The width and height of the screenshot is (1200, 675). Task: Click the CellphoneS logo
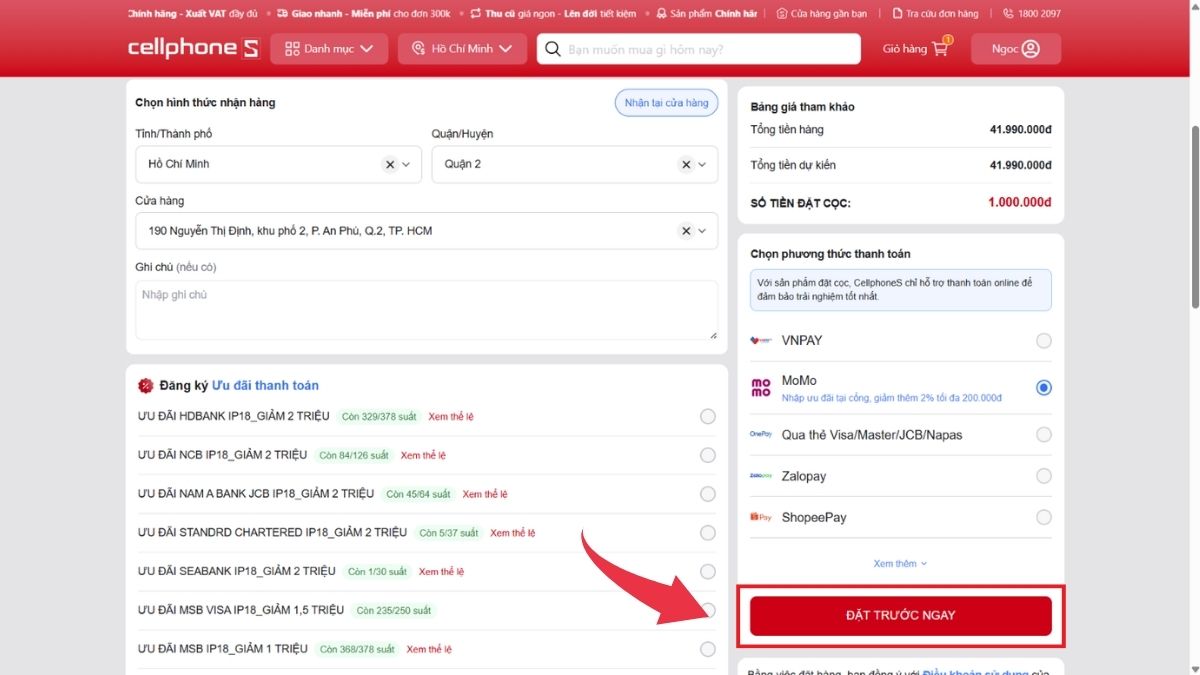point(194,48)
